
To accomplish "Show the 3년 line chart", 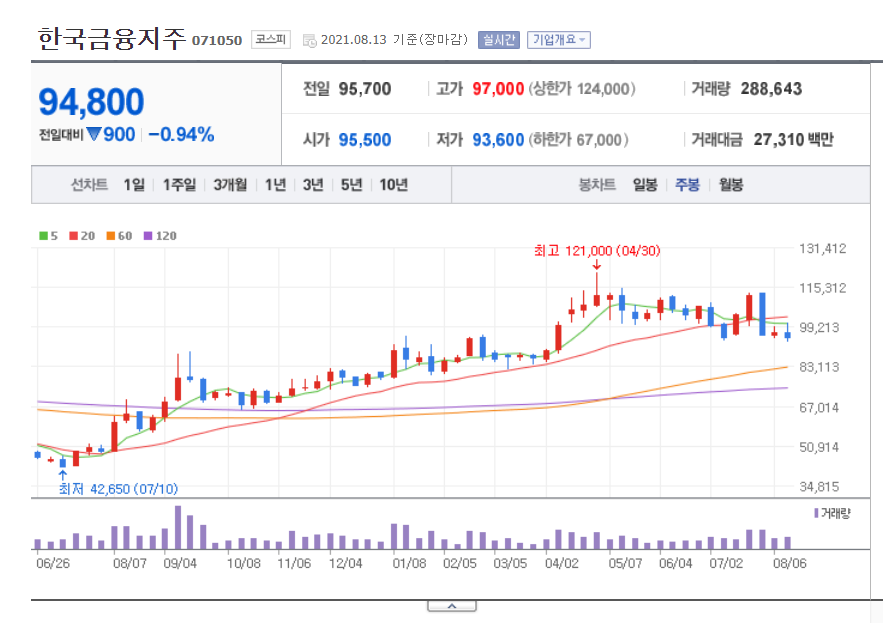I will [x=313, y=185].
